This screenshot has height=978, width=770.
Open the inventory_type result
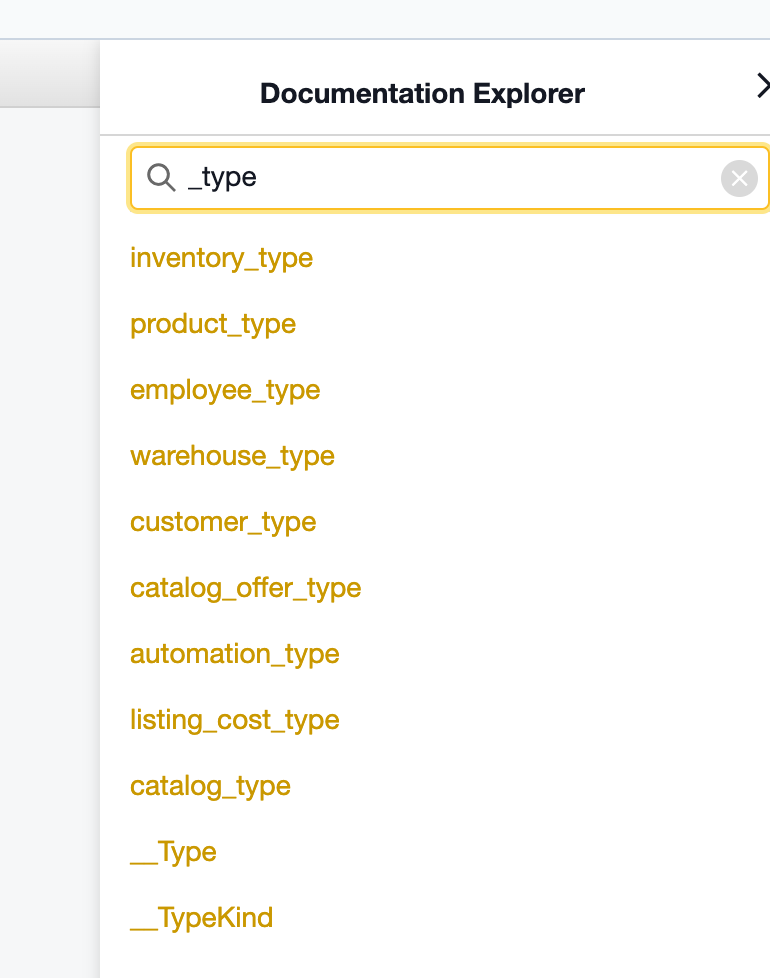click(x=221, y=258)
